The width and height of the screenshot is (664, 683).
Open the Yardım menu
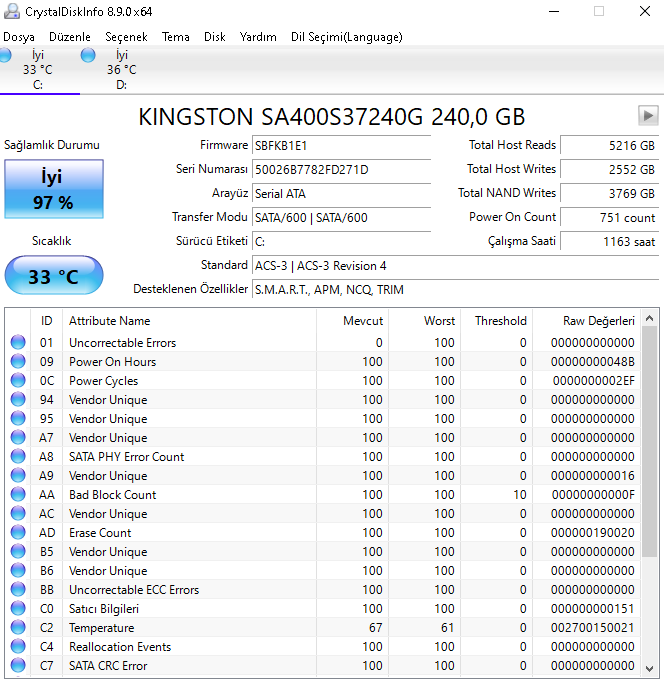tap(258, 37)
